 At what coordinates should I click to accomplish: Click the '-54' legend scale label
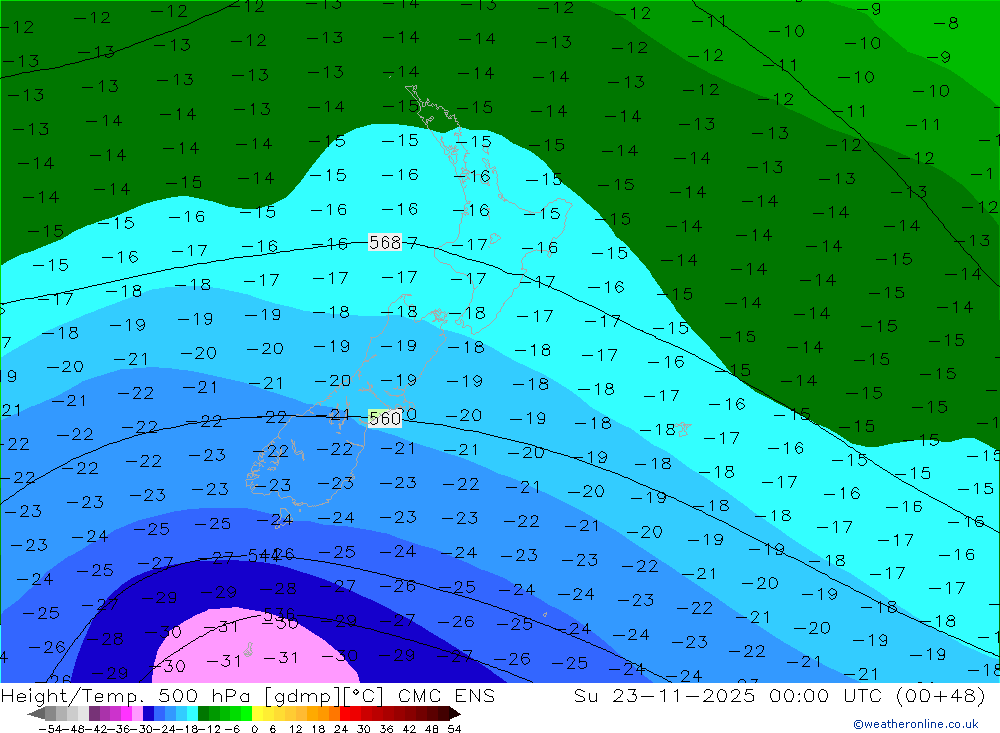coord(50,729)
